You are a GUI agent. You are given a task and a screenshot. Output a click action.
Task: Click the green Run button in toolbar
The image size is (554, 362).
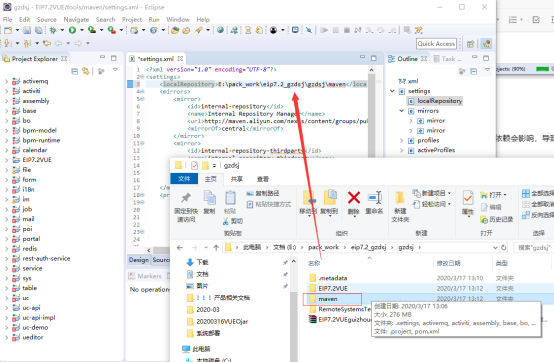tap(72, 30)
